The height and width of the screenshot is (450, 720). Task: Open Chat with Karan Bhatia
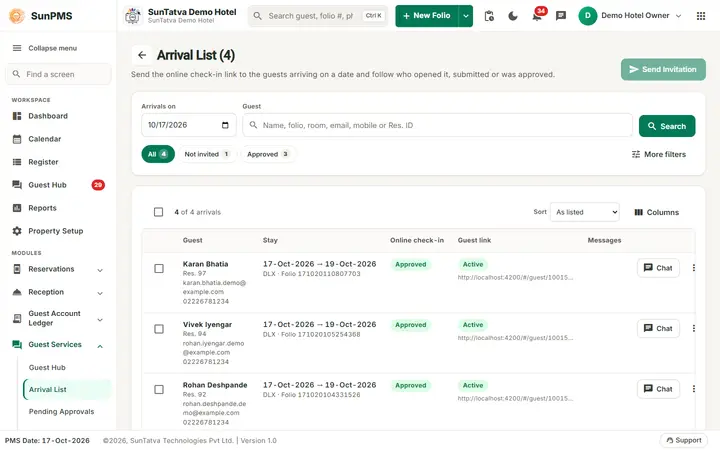tap(658, 268)
